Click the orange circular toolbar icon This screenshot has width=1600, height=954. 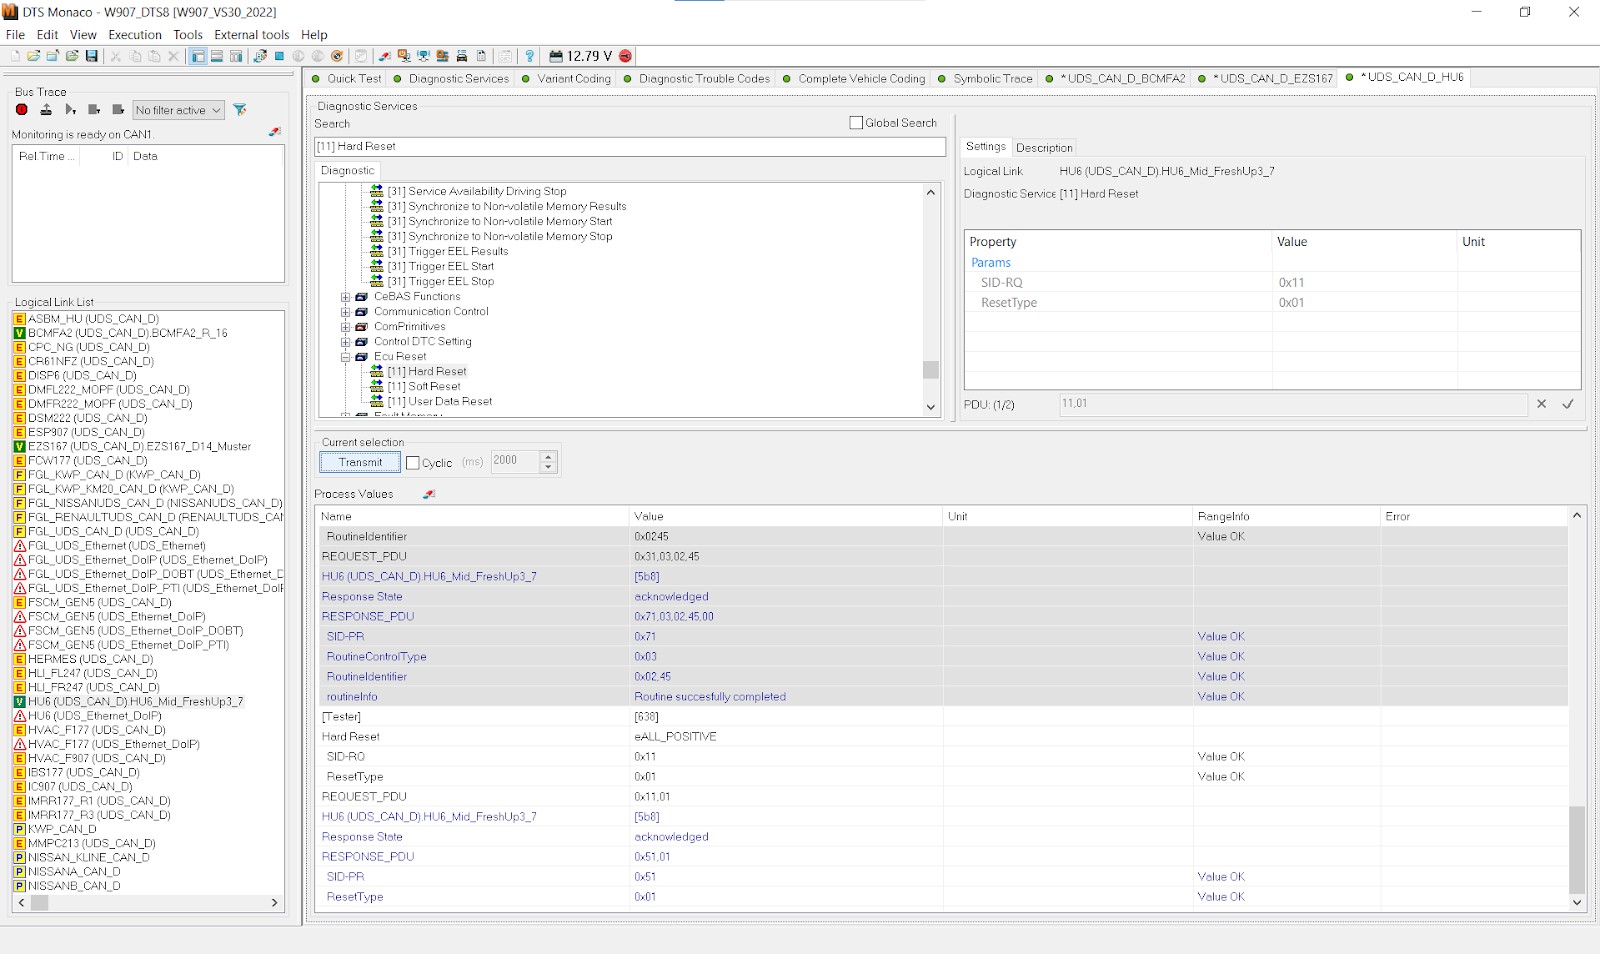(x=337, y=56)
